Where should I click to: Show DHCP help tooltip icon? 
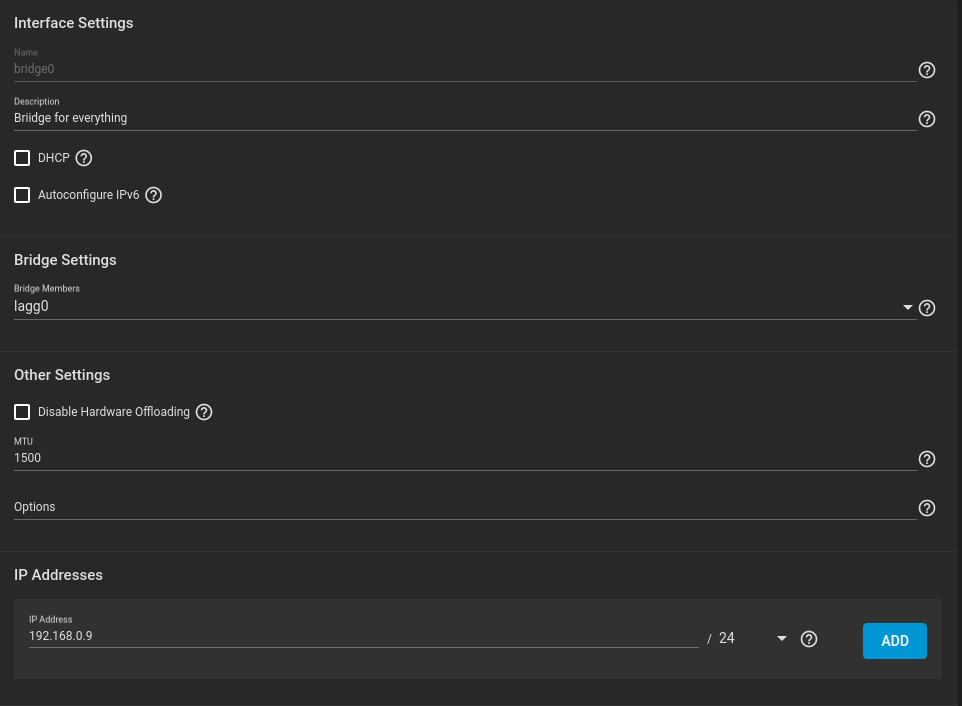pos(84,158)
